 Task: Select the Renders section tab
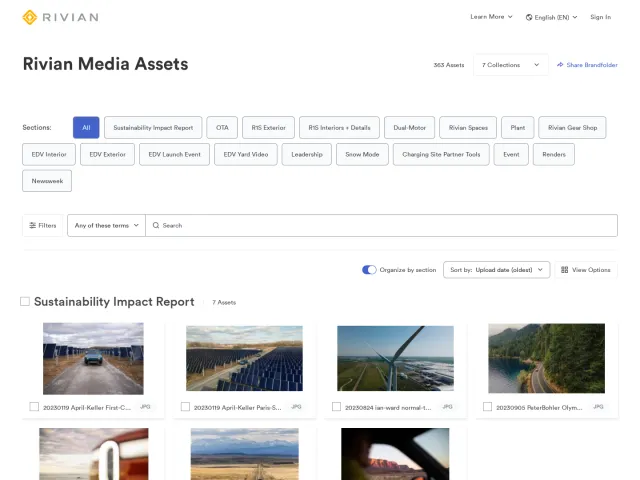(x=554, y=154)
